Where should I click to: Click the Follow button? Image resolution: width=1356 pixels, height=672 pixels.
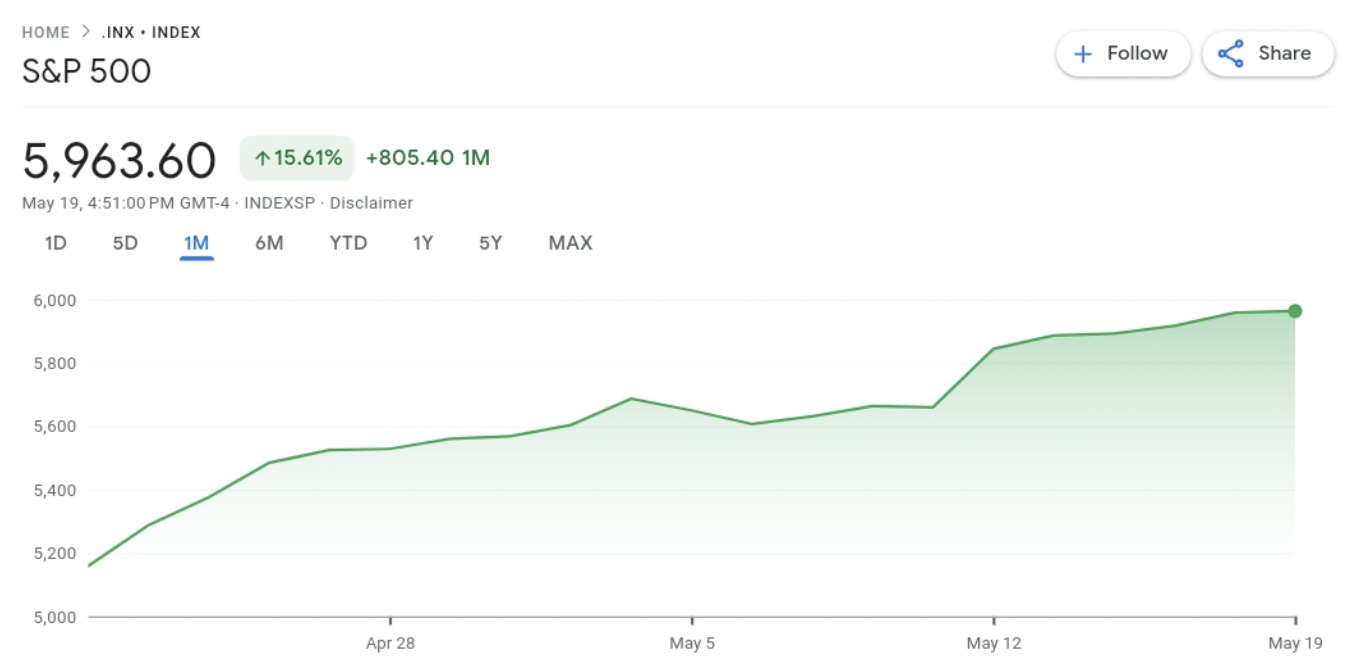pos(1123,54)
